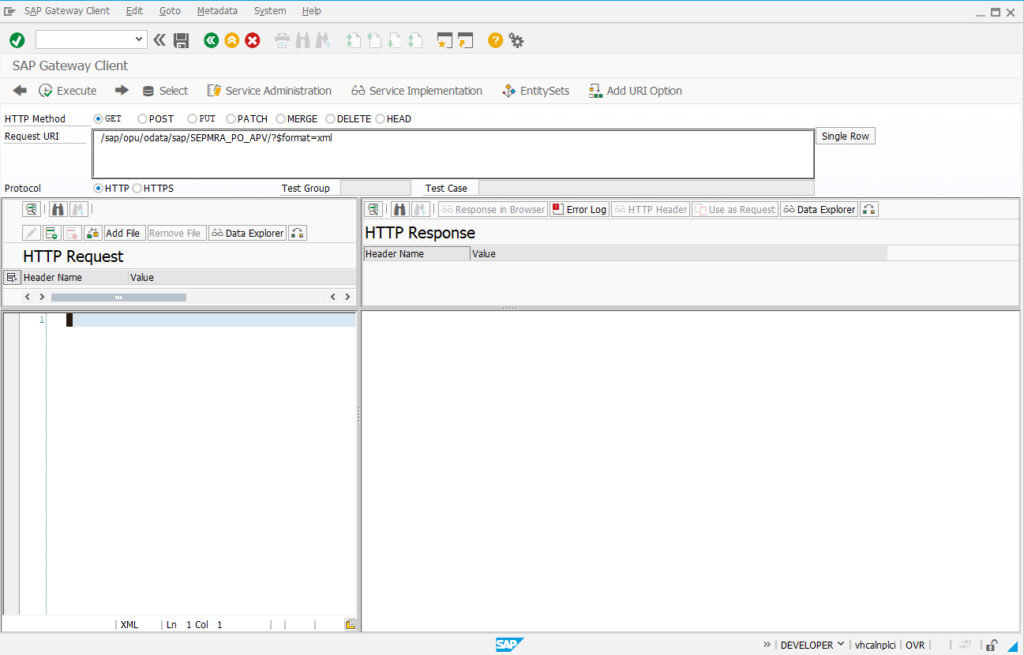Click the request header table horizontal scrollbar
The width and height of the screenshot is (1024, 655).
pos(118,297)
